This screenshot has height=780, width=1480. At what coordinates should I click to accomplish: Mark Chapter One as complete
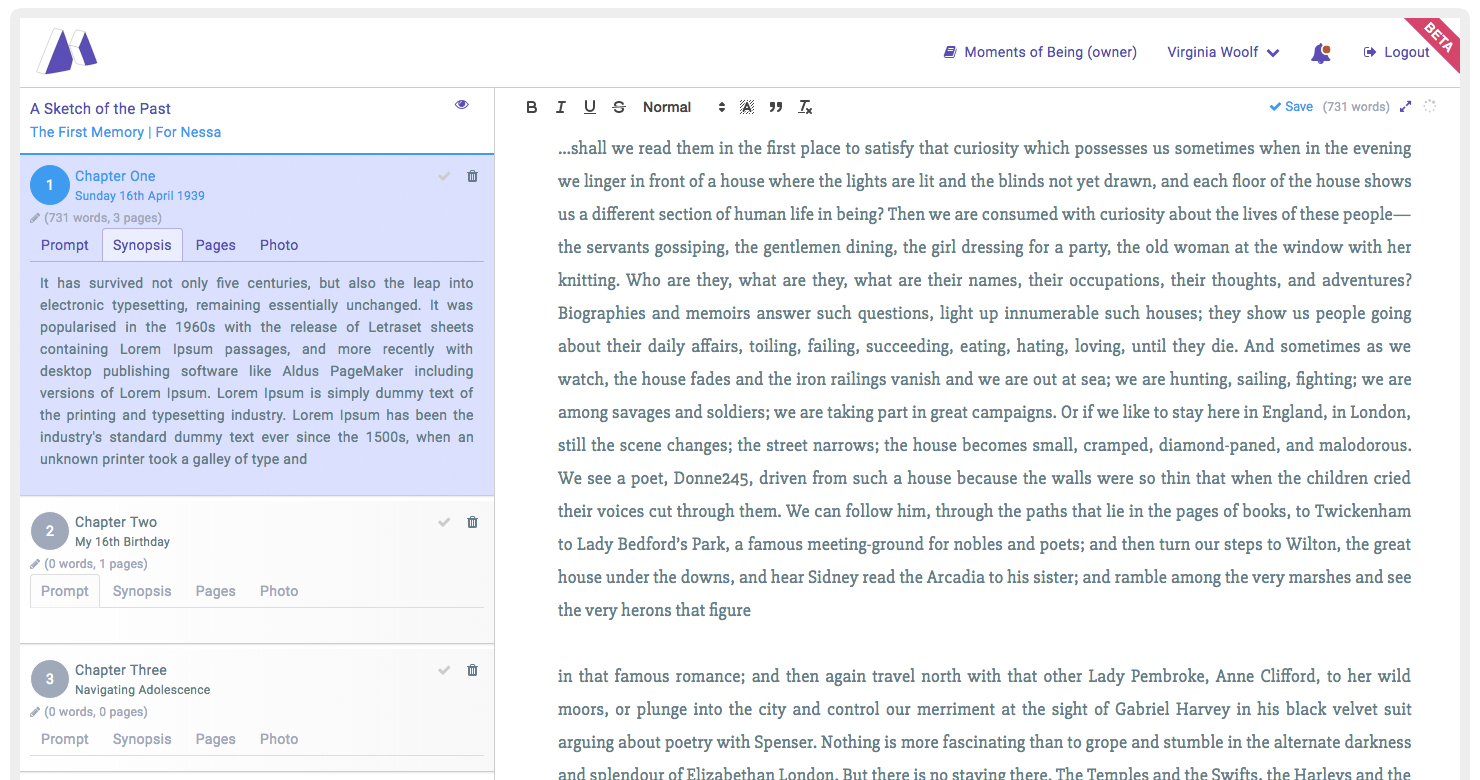(x=444, y=176)
